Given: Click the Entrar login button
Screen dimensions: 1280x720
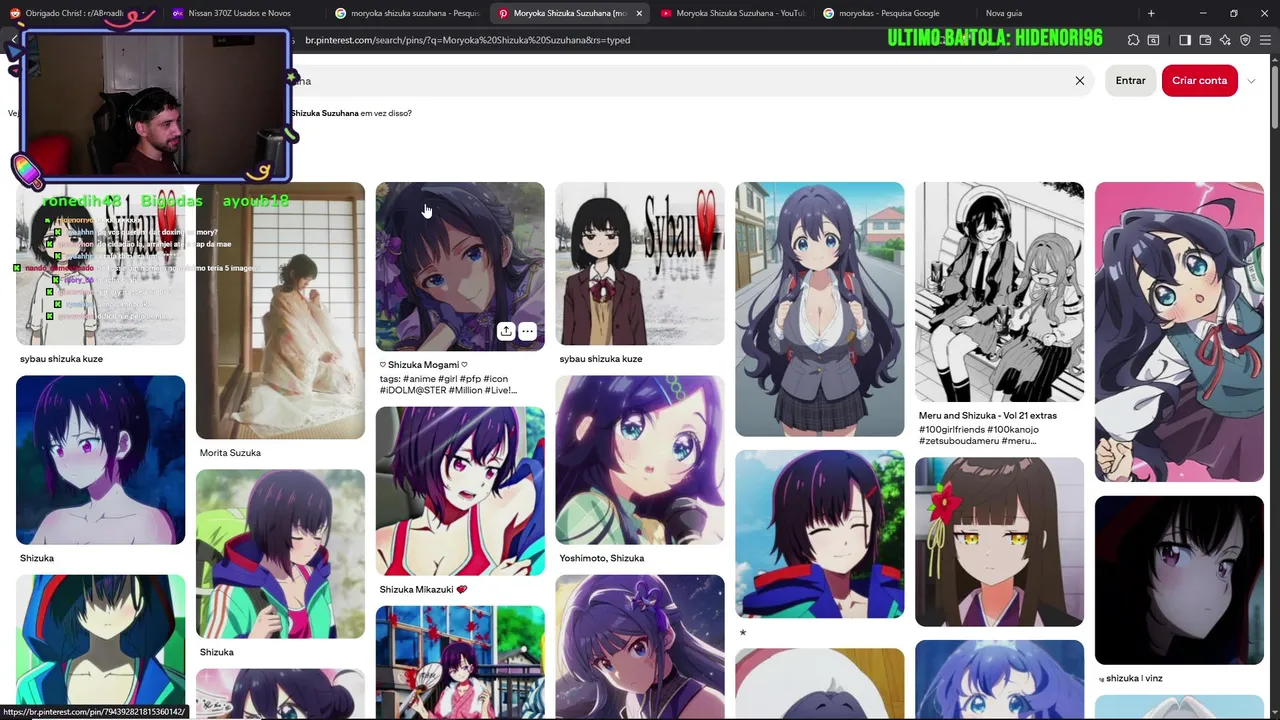Looking at the screenshot, I should [1130, 80].
